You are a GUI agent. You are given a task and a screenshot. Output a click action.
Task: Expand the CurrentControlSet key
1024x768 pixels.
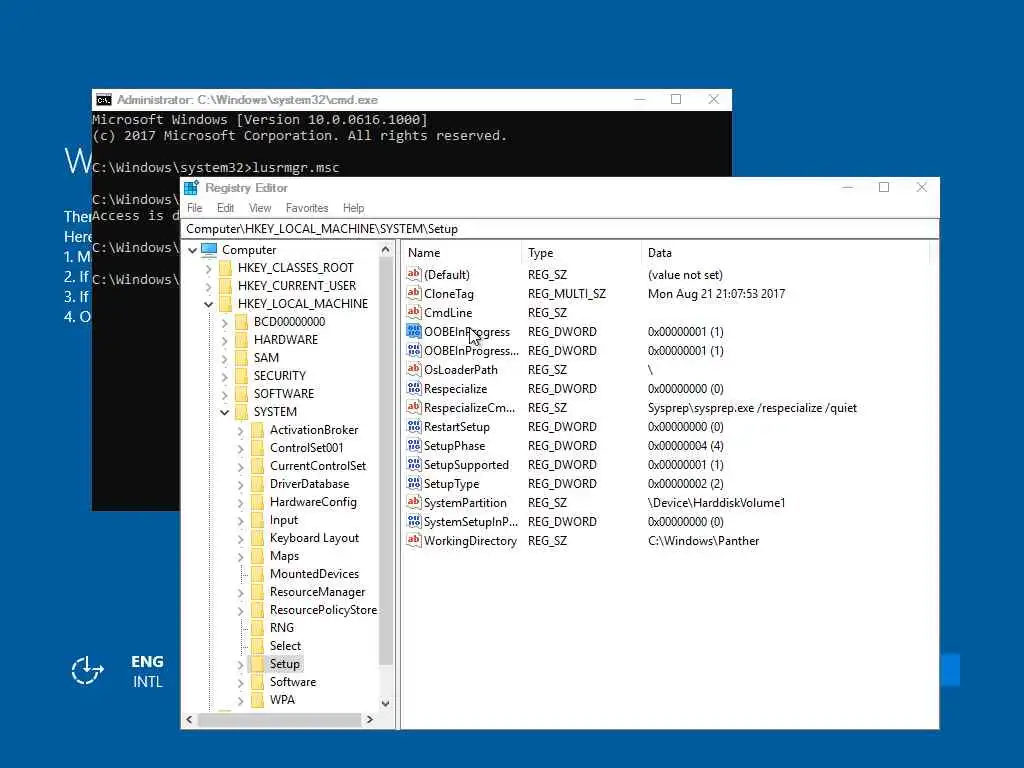click(x=240, y=466)
